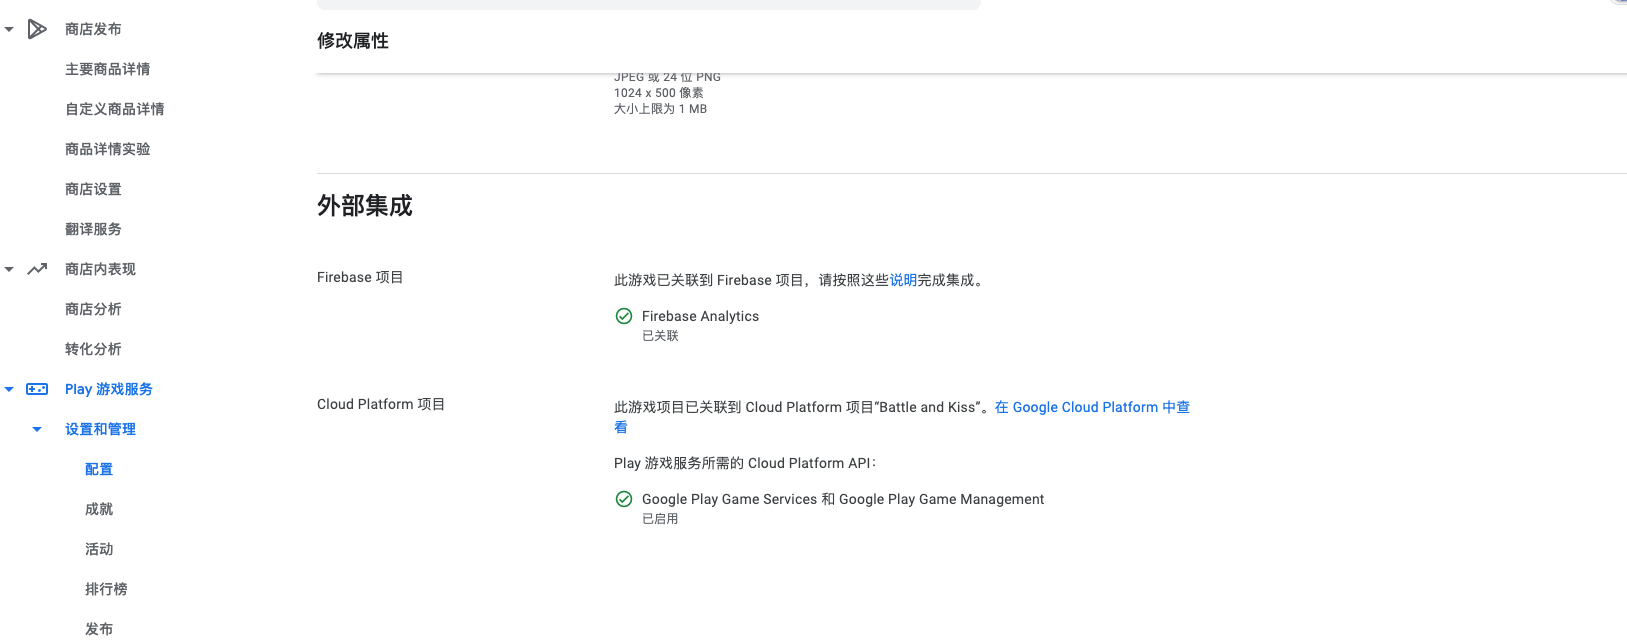Open the 排行榜 tree item
The height and width of the screenshot is (640, 1627).
106,589
